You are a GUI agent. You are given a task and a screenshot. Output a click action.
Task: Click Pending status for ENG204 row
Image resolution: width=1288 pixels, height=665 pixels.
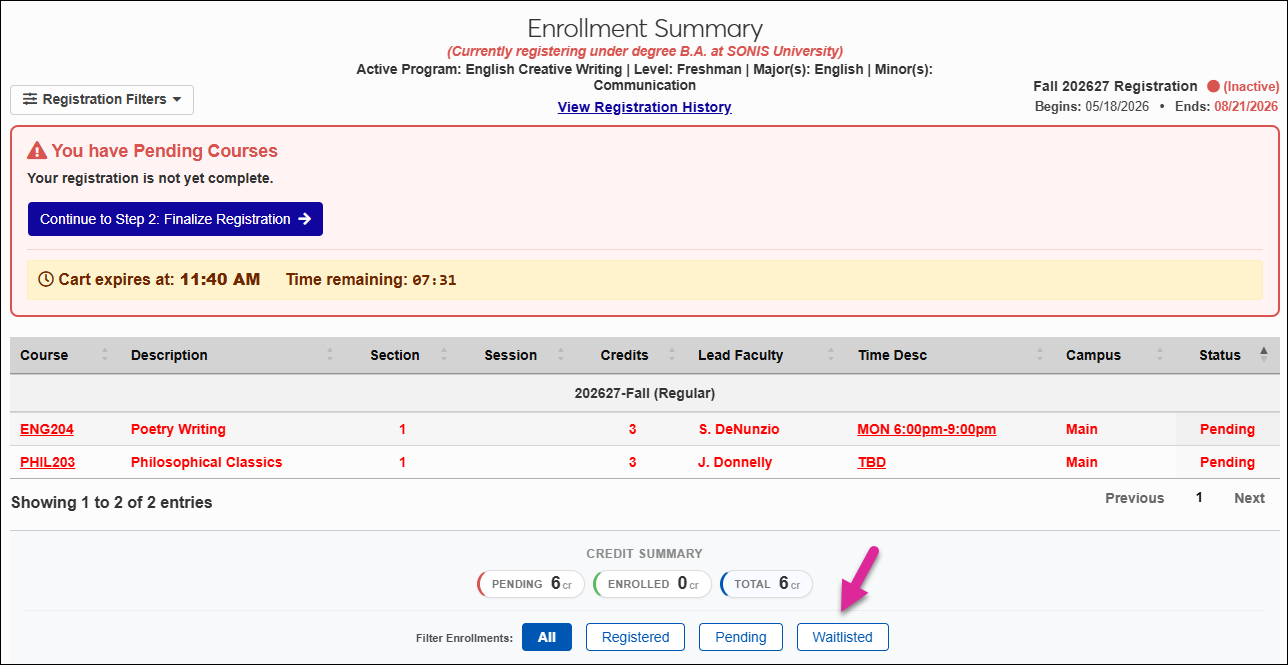coord(1227,429)
